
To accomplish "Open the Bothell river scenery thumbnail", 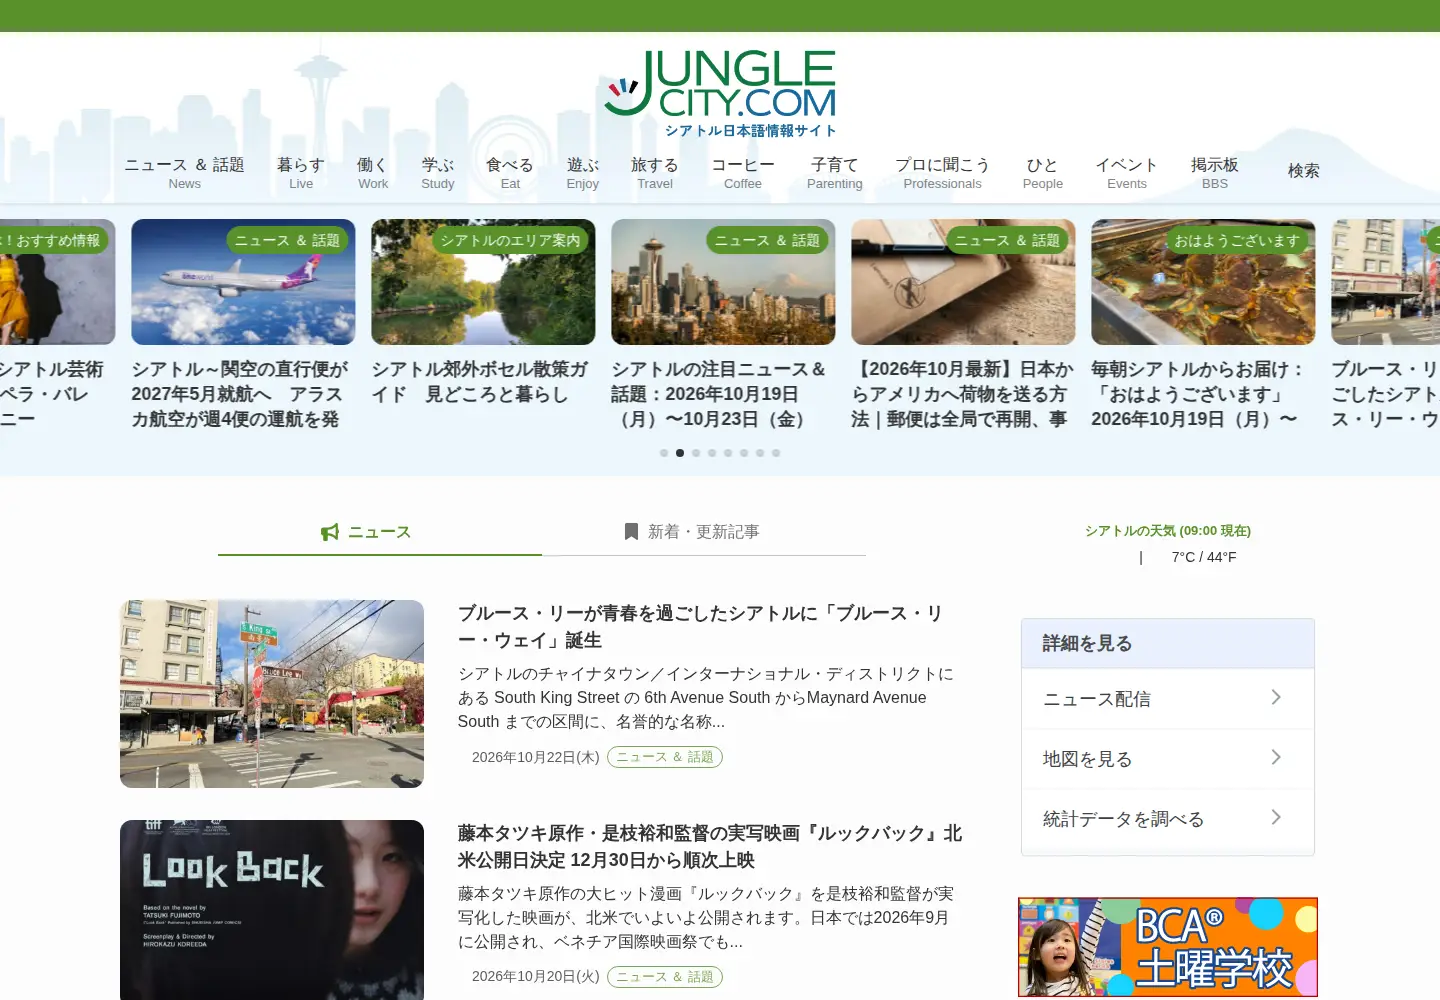I will (483, 282).
